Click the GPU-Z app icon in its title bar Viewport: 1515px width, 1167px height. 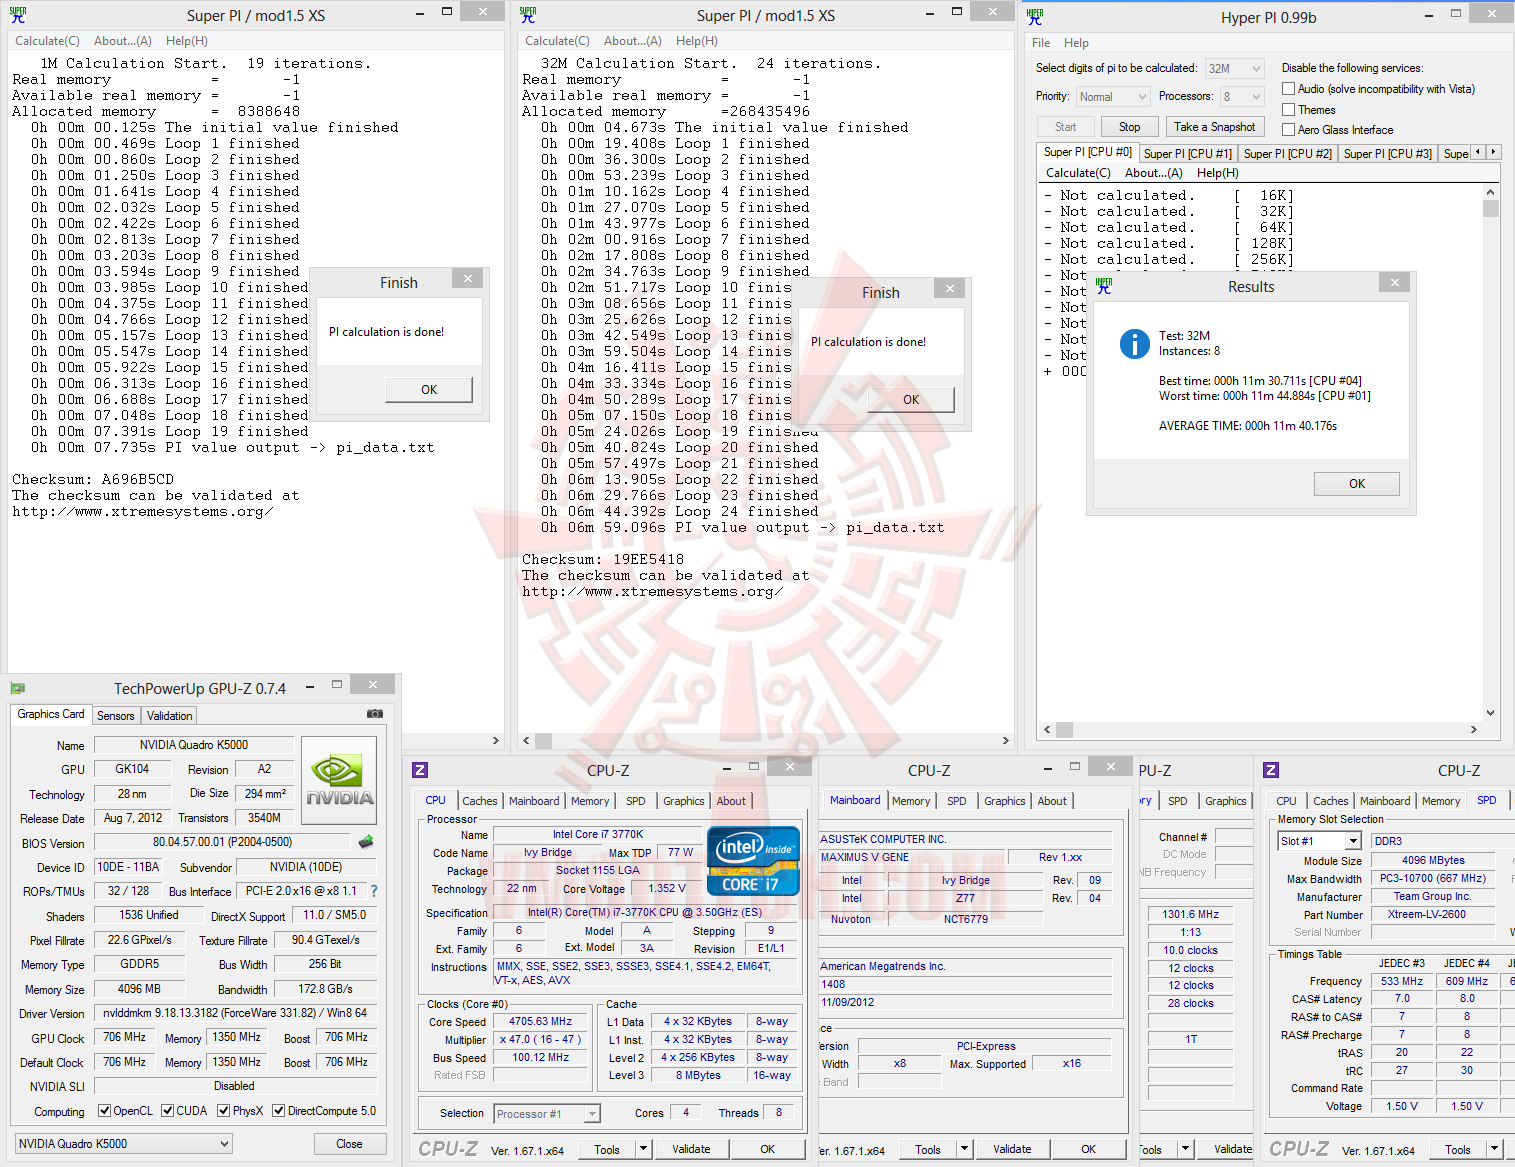click(x=17, y=688)
